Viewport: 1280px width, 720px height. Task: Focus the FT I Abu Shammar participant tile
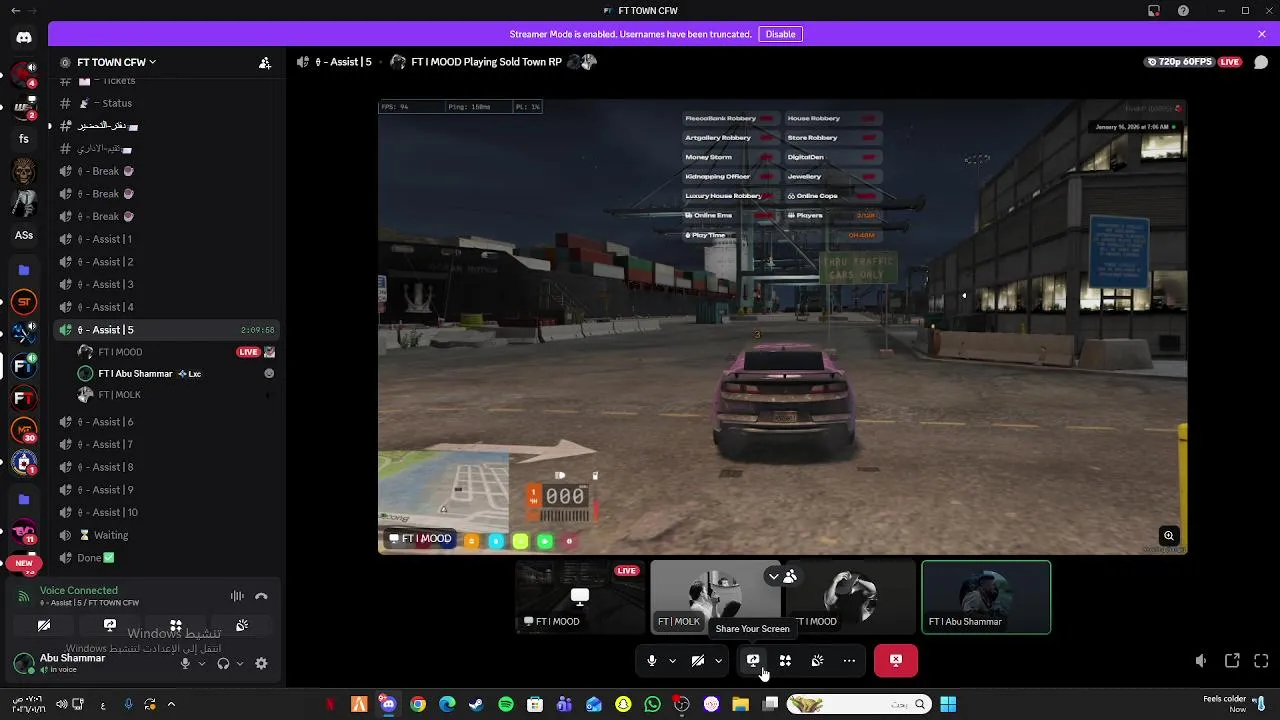point(986,597)
